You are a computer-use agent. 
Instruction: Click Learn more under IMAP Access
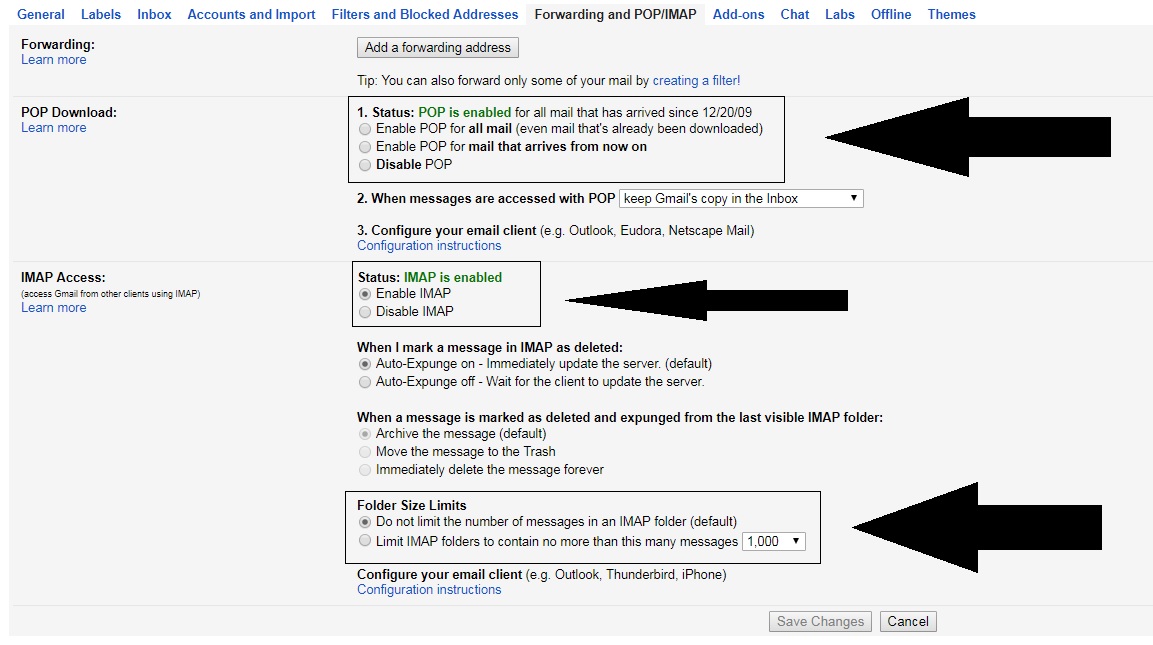[54, 308]
